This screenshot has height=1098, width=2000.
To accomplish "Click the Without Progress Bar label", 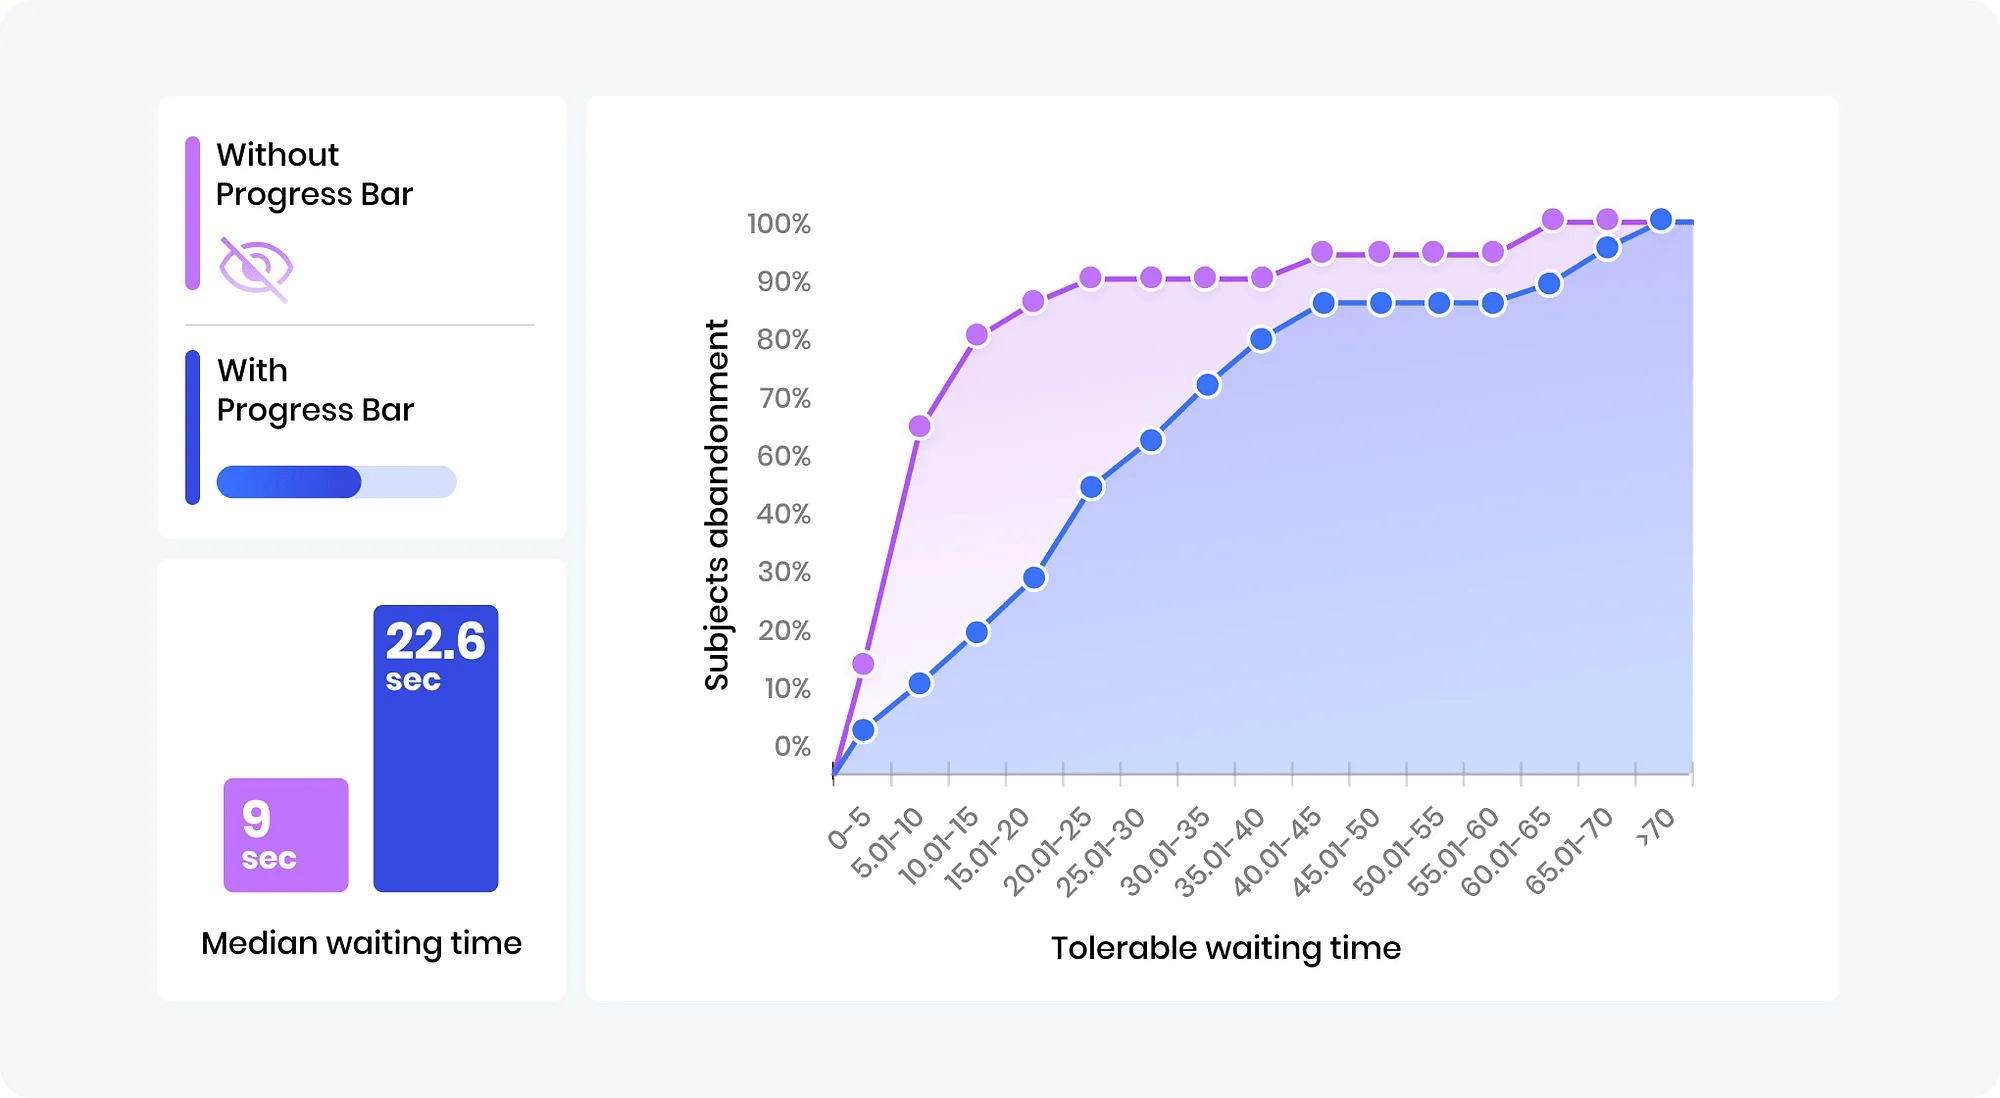I will point(314,174).
